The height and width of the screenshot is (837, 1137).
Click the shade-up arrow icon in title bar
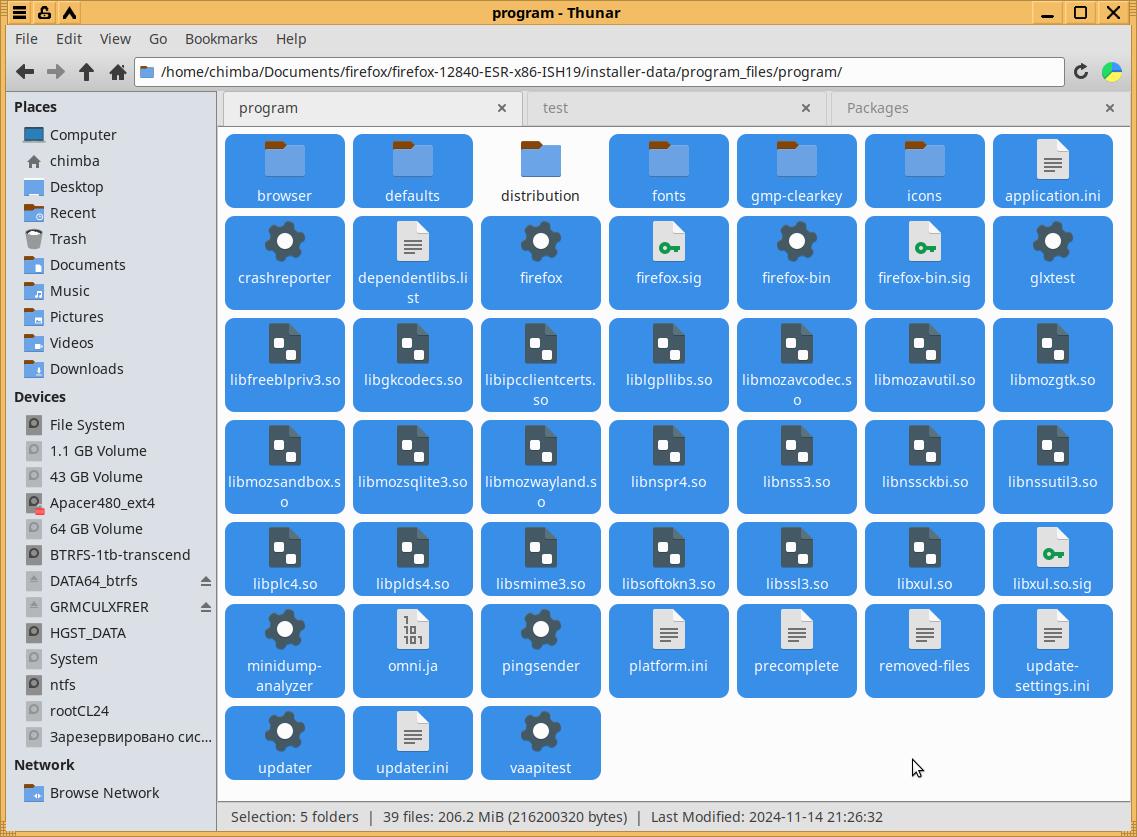tap(70, 12)
